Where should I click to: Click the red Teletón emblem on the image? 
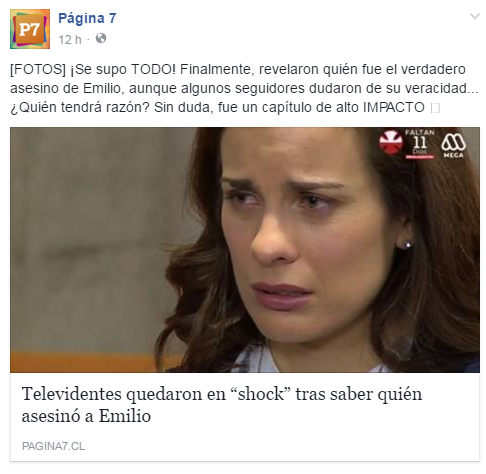(391, 142)
